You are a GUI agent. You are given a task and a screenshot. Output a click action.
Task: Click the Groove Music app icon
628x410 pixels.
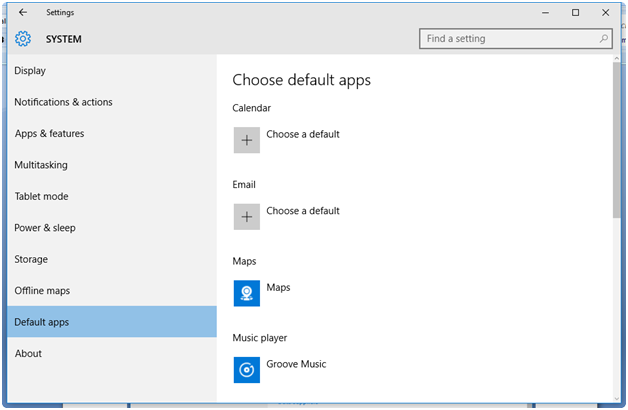[x=247, y=369]
